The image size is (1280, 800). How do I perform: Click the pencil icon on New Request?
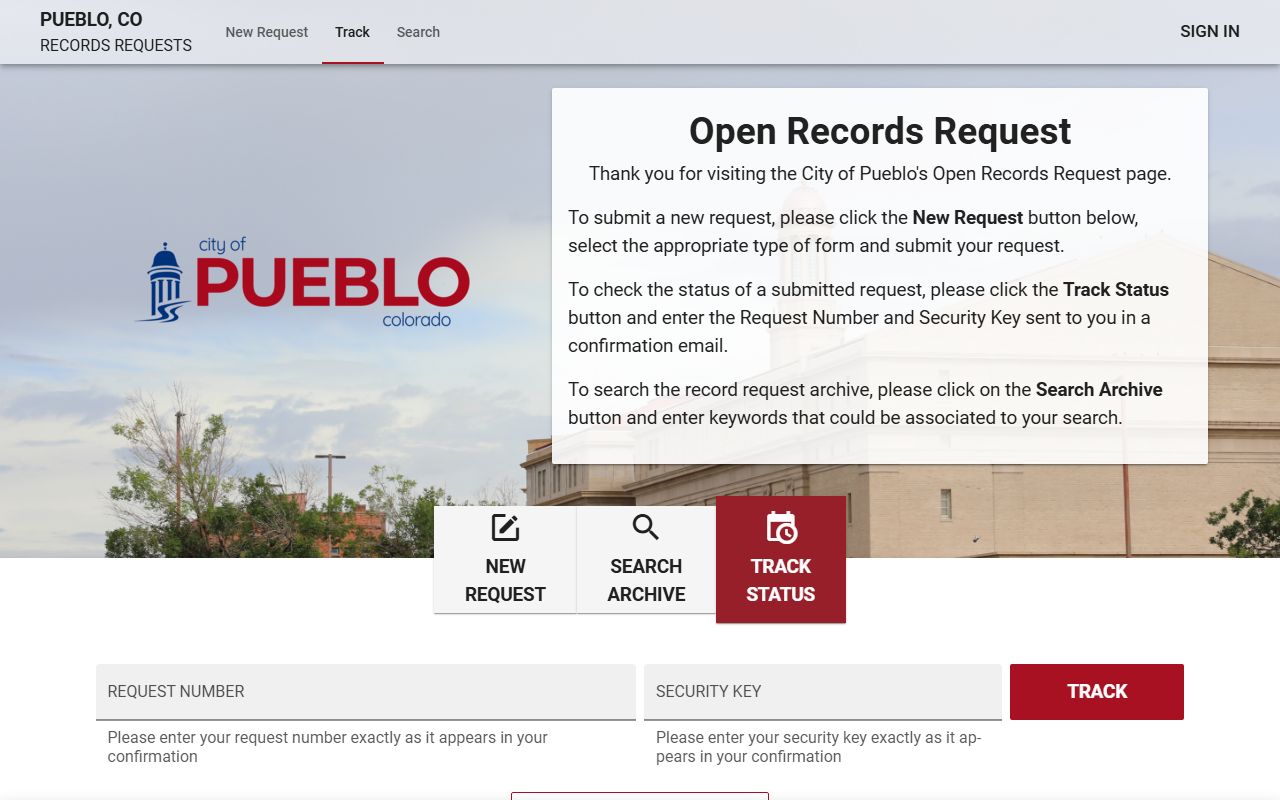point(505,527)
